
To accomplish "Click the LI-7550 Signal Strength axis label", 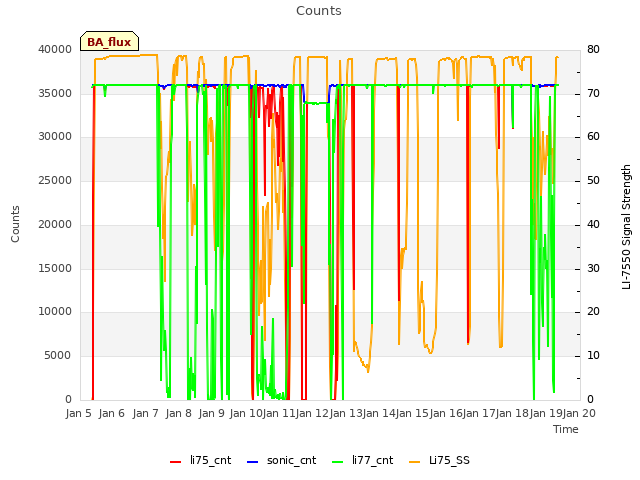I will pyautogui.click(x=626, y=227).
